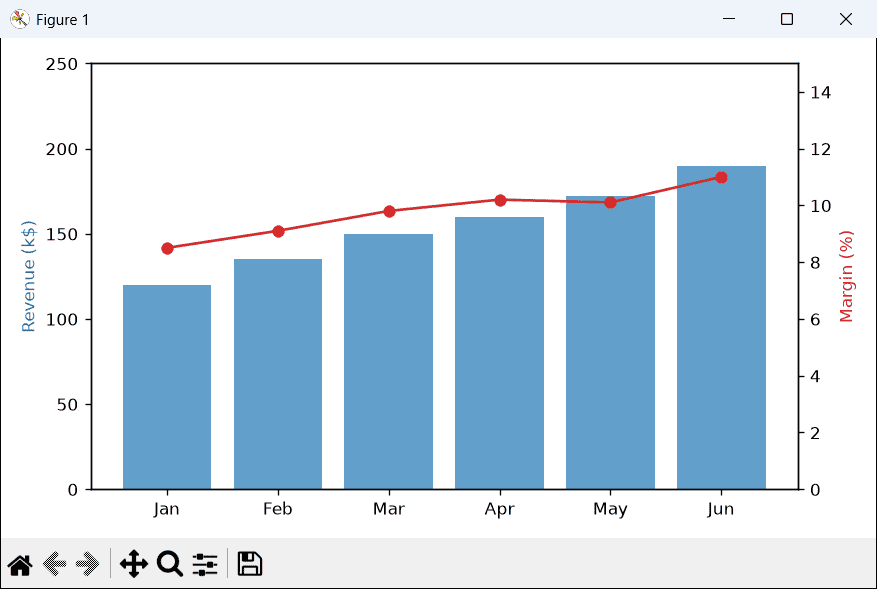The width and height of the screenshot is (877, 589).
Task: Close the Figure 1 window
Action: pos(846,19)
